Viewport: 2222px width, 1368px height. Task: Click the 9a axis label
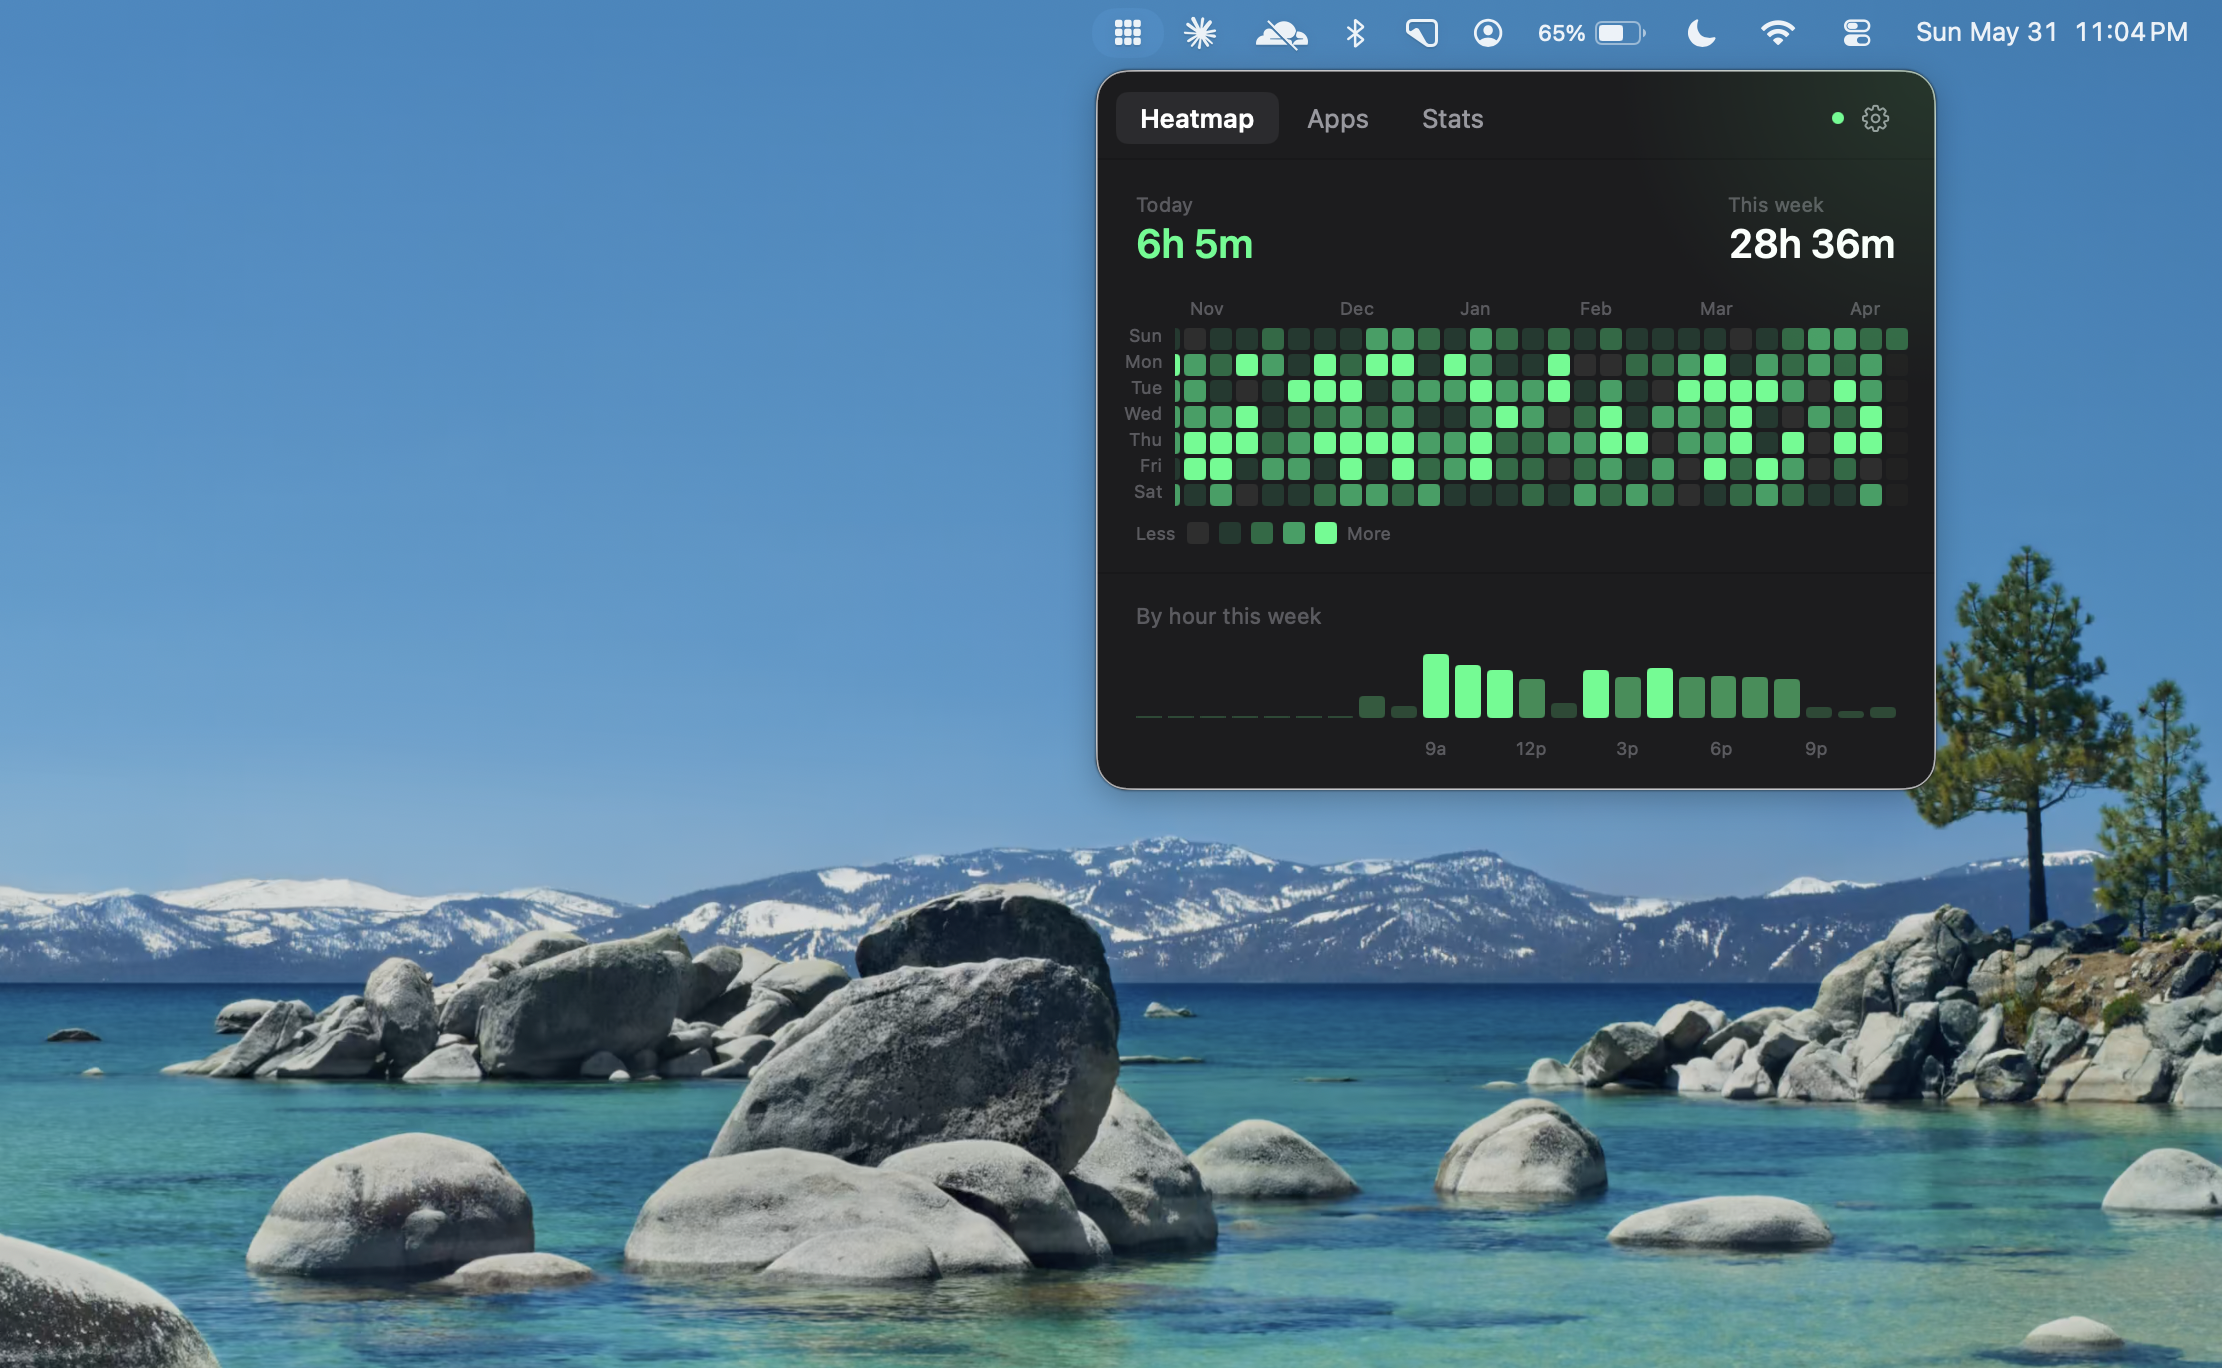(x=1435, y=748)
